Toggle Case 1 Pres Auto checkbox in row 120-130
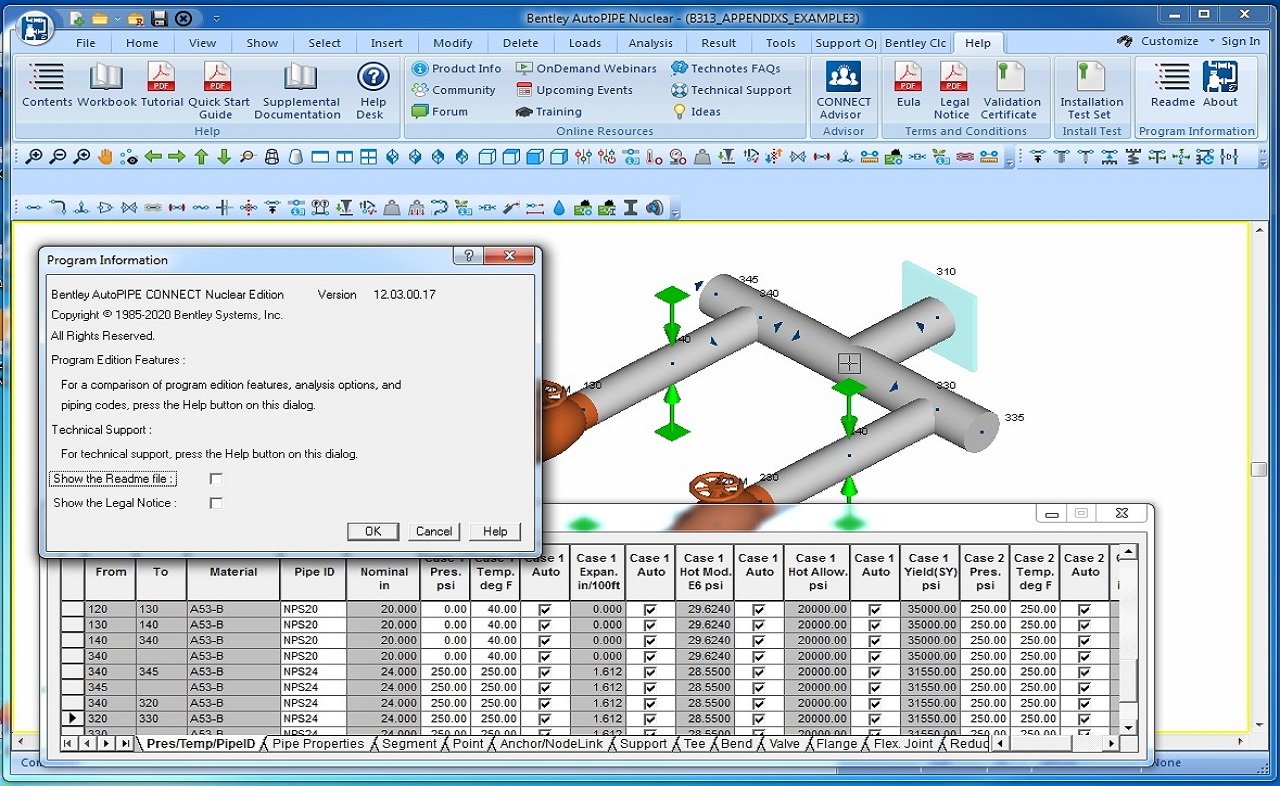The width and height of the screenshot is (1280, 786). pos(545,609)
